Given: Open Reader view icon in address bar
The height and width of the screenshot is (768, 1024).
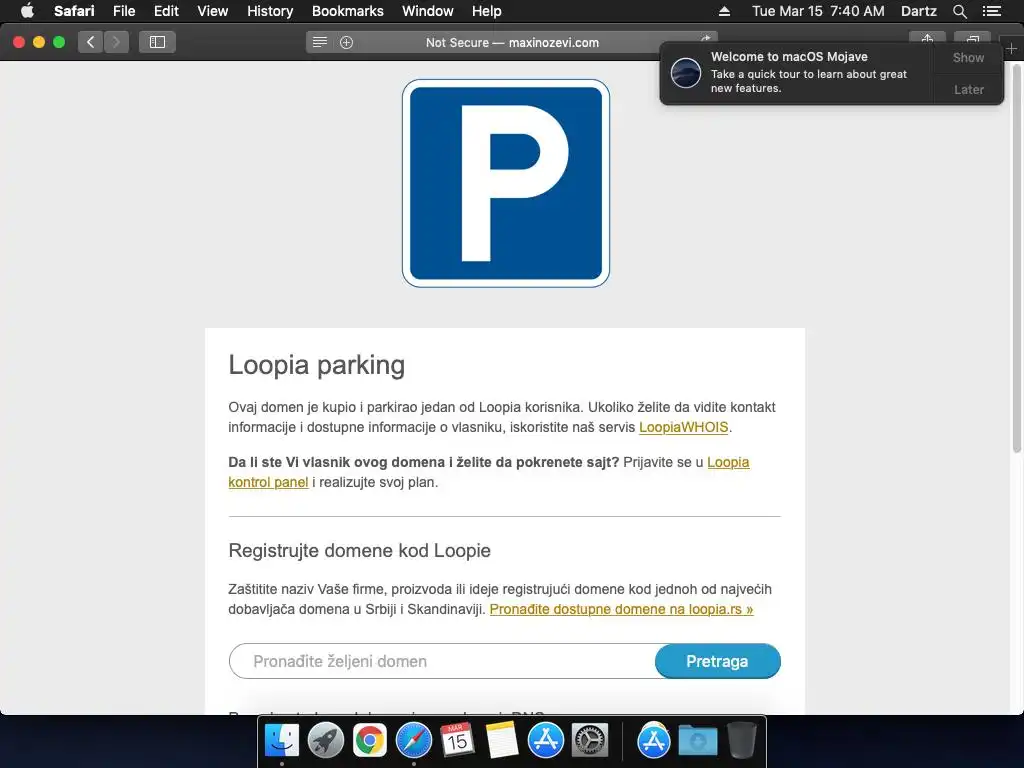Looking at the screenshot, I should tap(319, 42).
